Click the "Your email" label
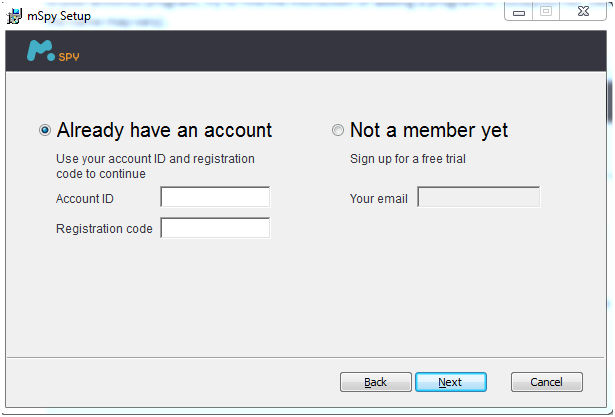 tap(379, 198)
